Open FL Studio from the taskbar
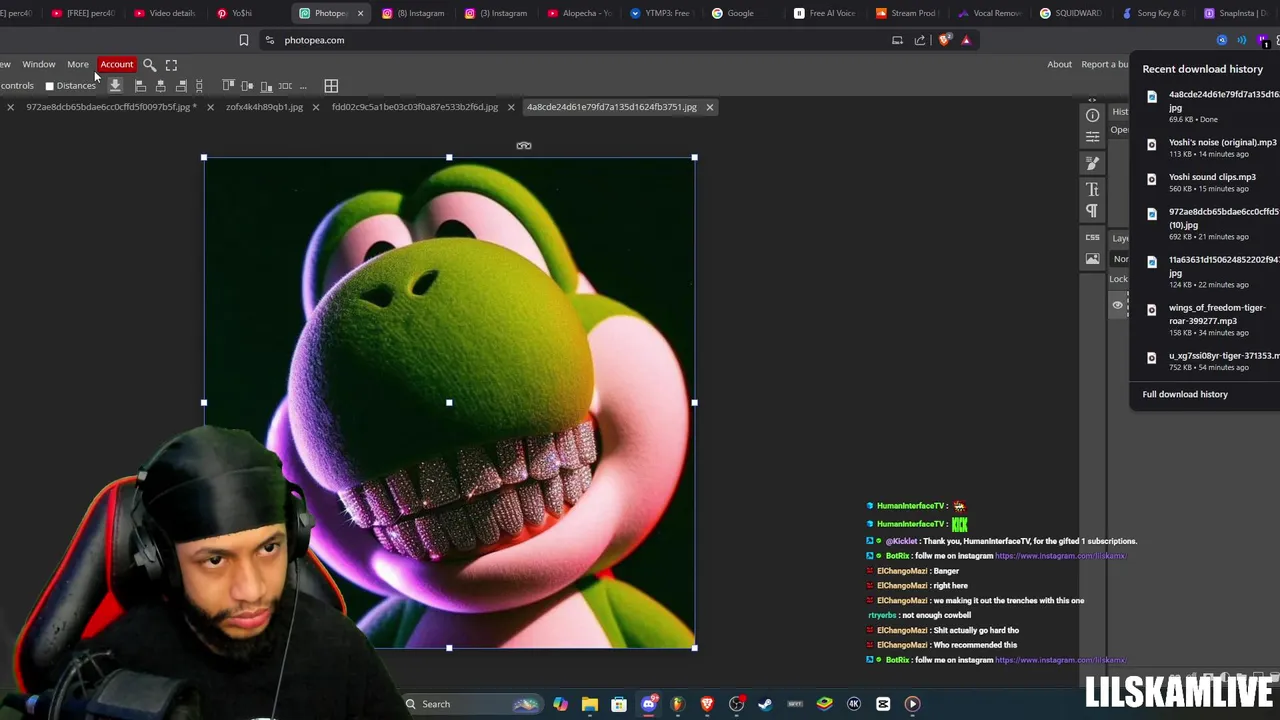1280x720 pixels. pos(677,704)
